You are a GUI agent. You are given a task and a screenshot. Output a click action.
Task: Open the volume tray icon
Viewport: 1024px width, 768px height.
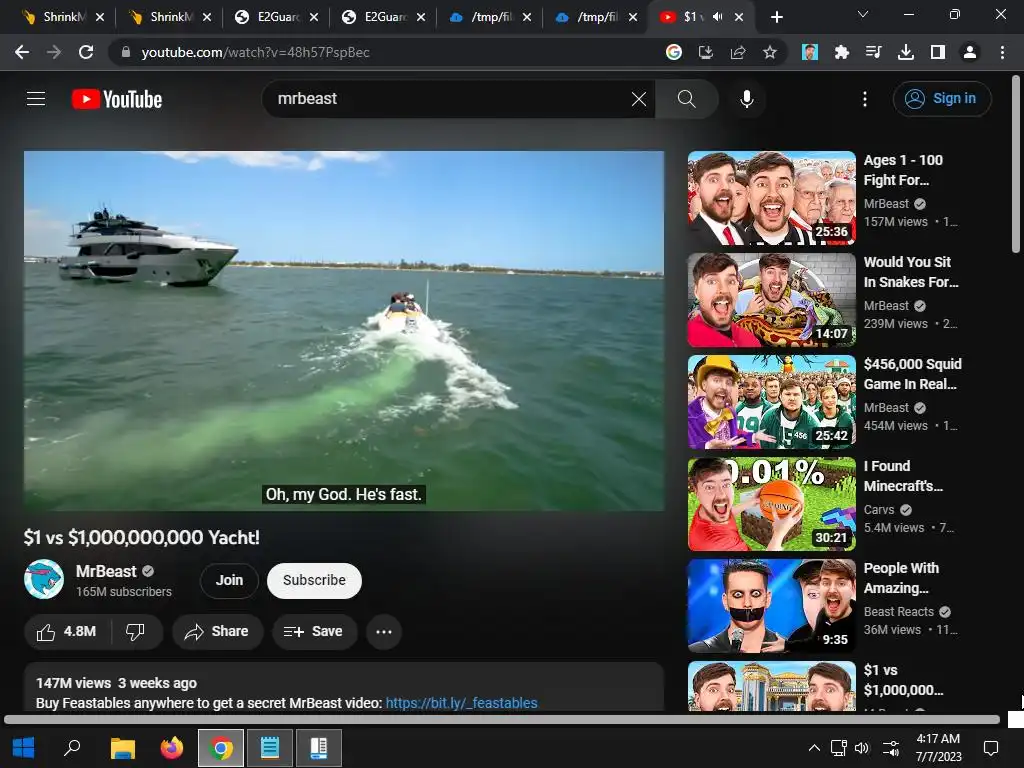coord(862,748)
